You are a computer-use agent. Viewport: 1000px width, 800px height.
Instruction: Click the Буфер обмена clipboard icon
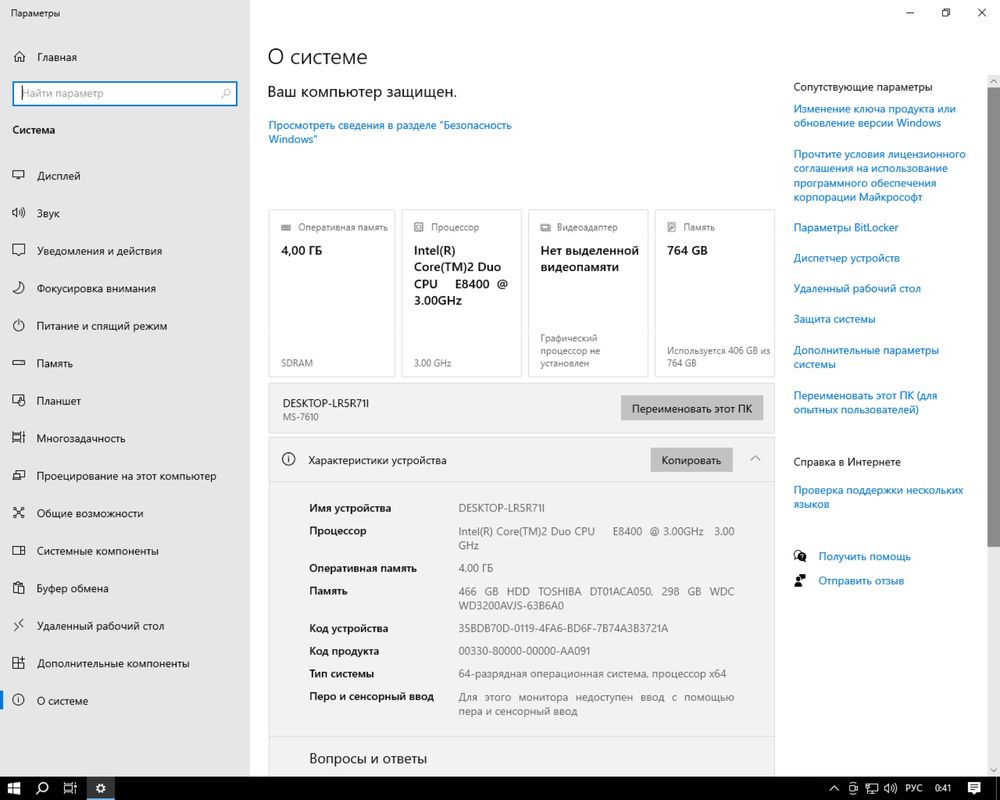18,588
